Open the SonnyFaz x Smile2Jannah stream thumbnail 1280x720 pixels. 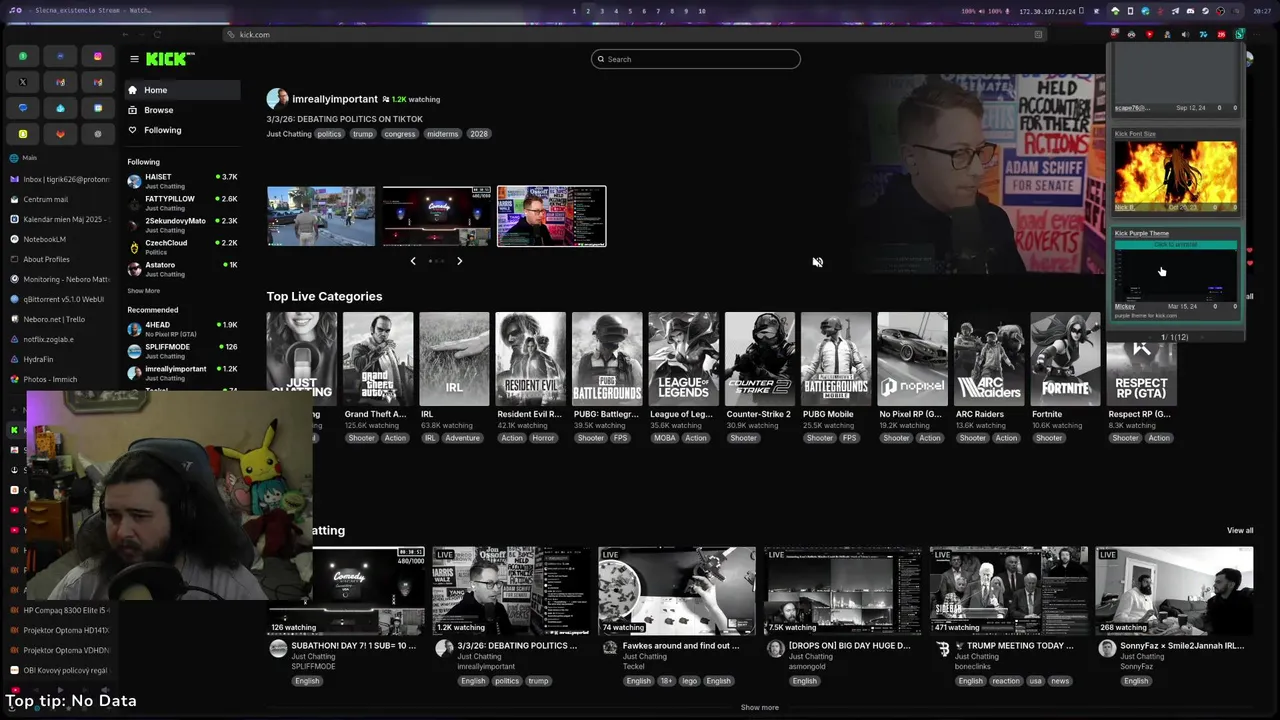pos(1174,591)
